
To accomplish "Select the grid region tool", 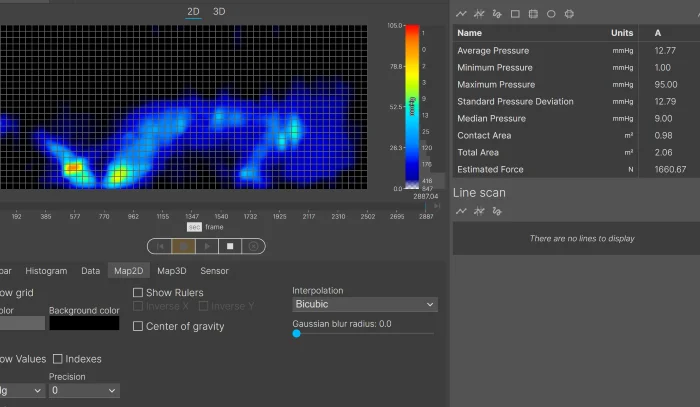I will tap(533, 14).
